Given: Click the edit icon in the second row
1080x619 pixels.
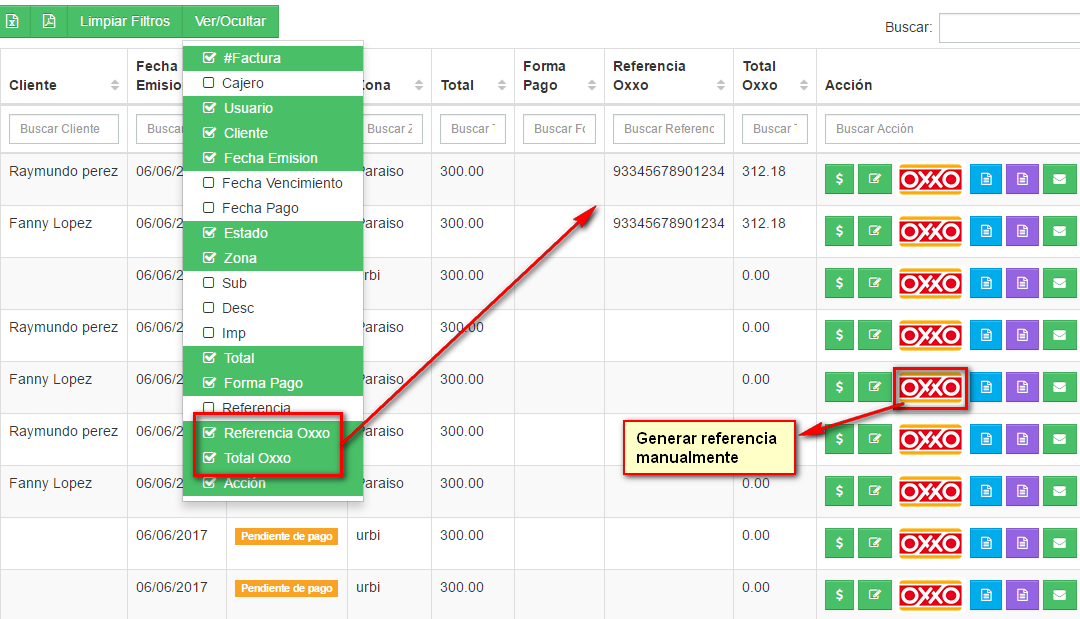Looking at the screenshot, I should coord(875,231).
